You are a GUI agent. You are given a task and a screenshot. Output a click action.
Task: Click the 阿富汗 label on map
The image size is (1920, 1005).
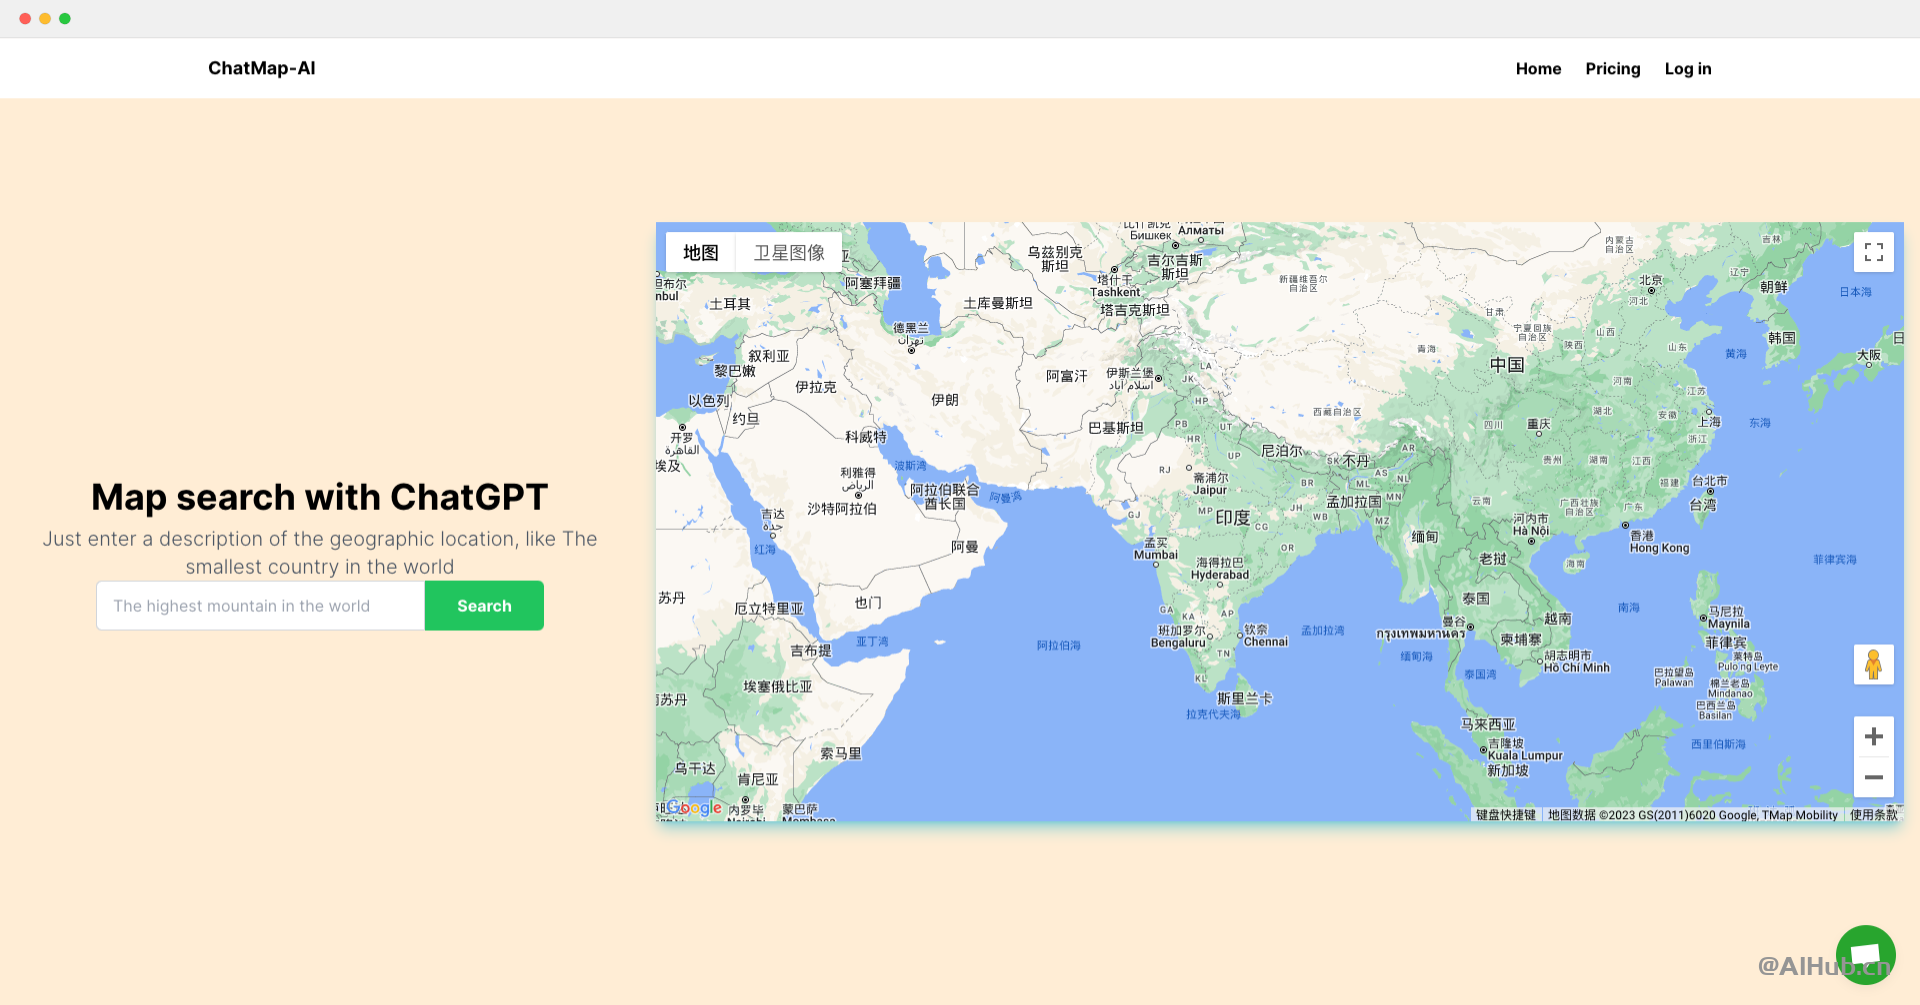pos(1066,376)
